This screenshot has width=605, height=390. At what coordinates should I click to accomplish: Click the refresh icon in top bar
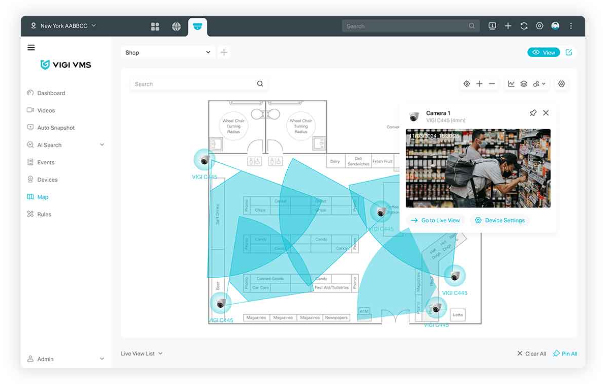pyautogui.click(x=524, y=26)
